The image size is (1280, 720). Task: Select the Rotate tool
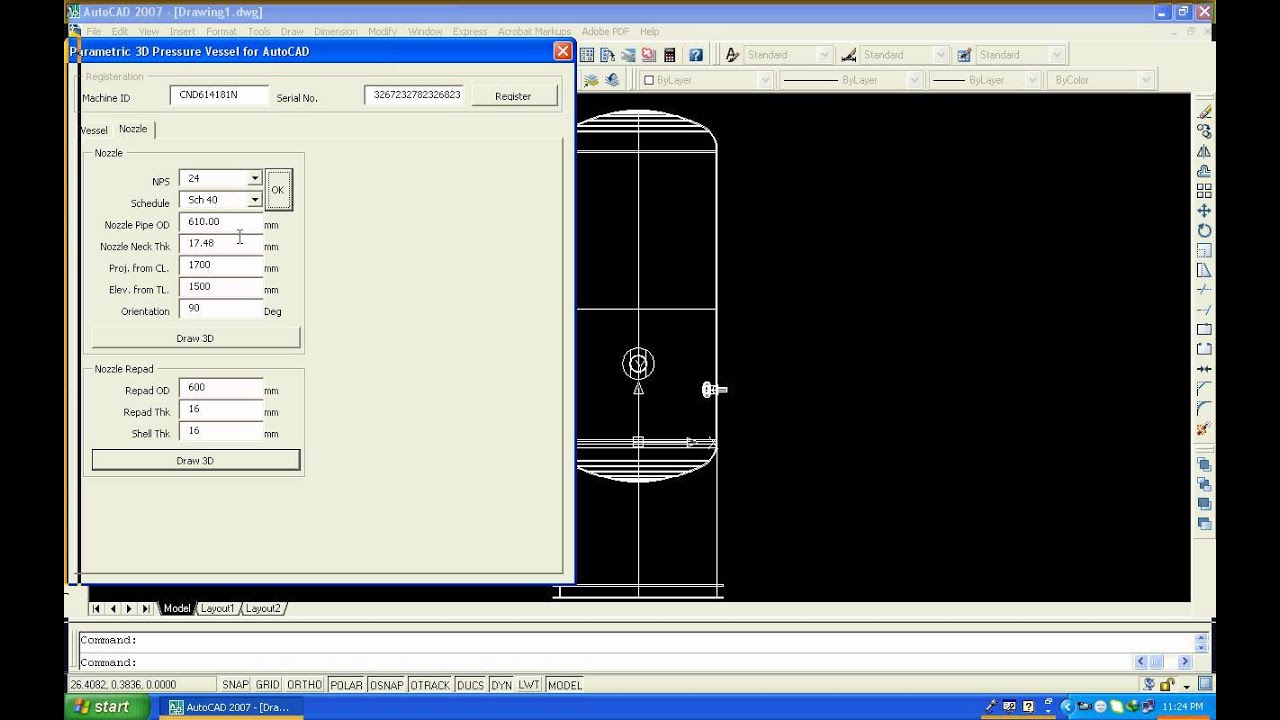[1204, 230]
